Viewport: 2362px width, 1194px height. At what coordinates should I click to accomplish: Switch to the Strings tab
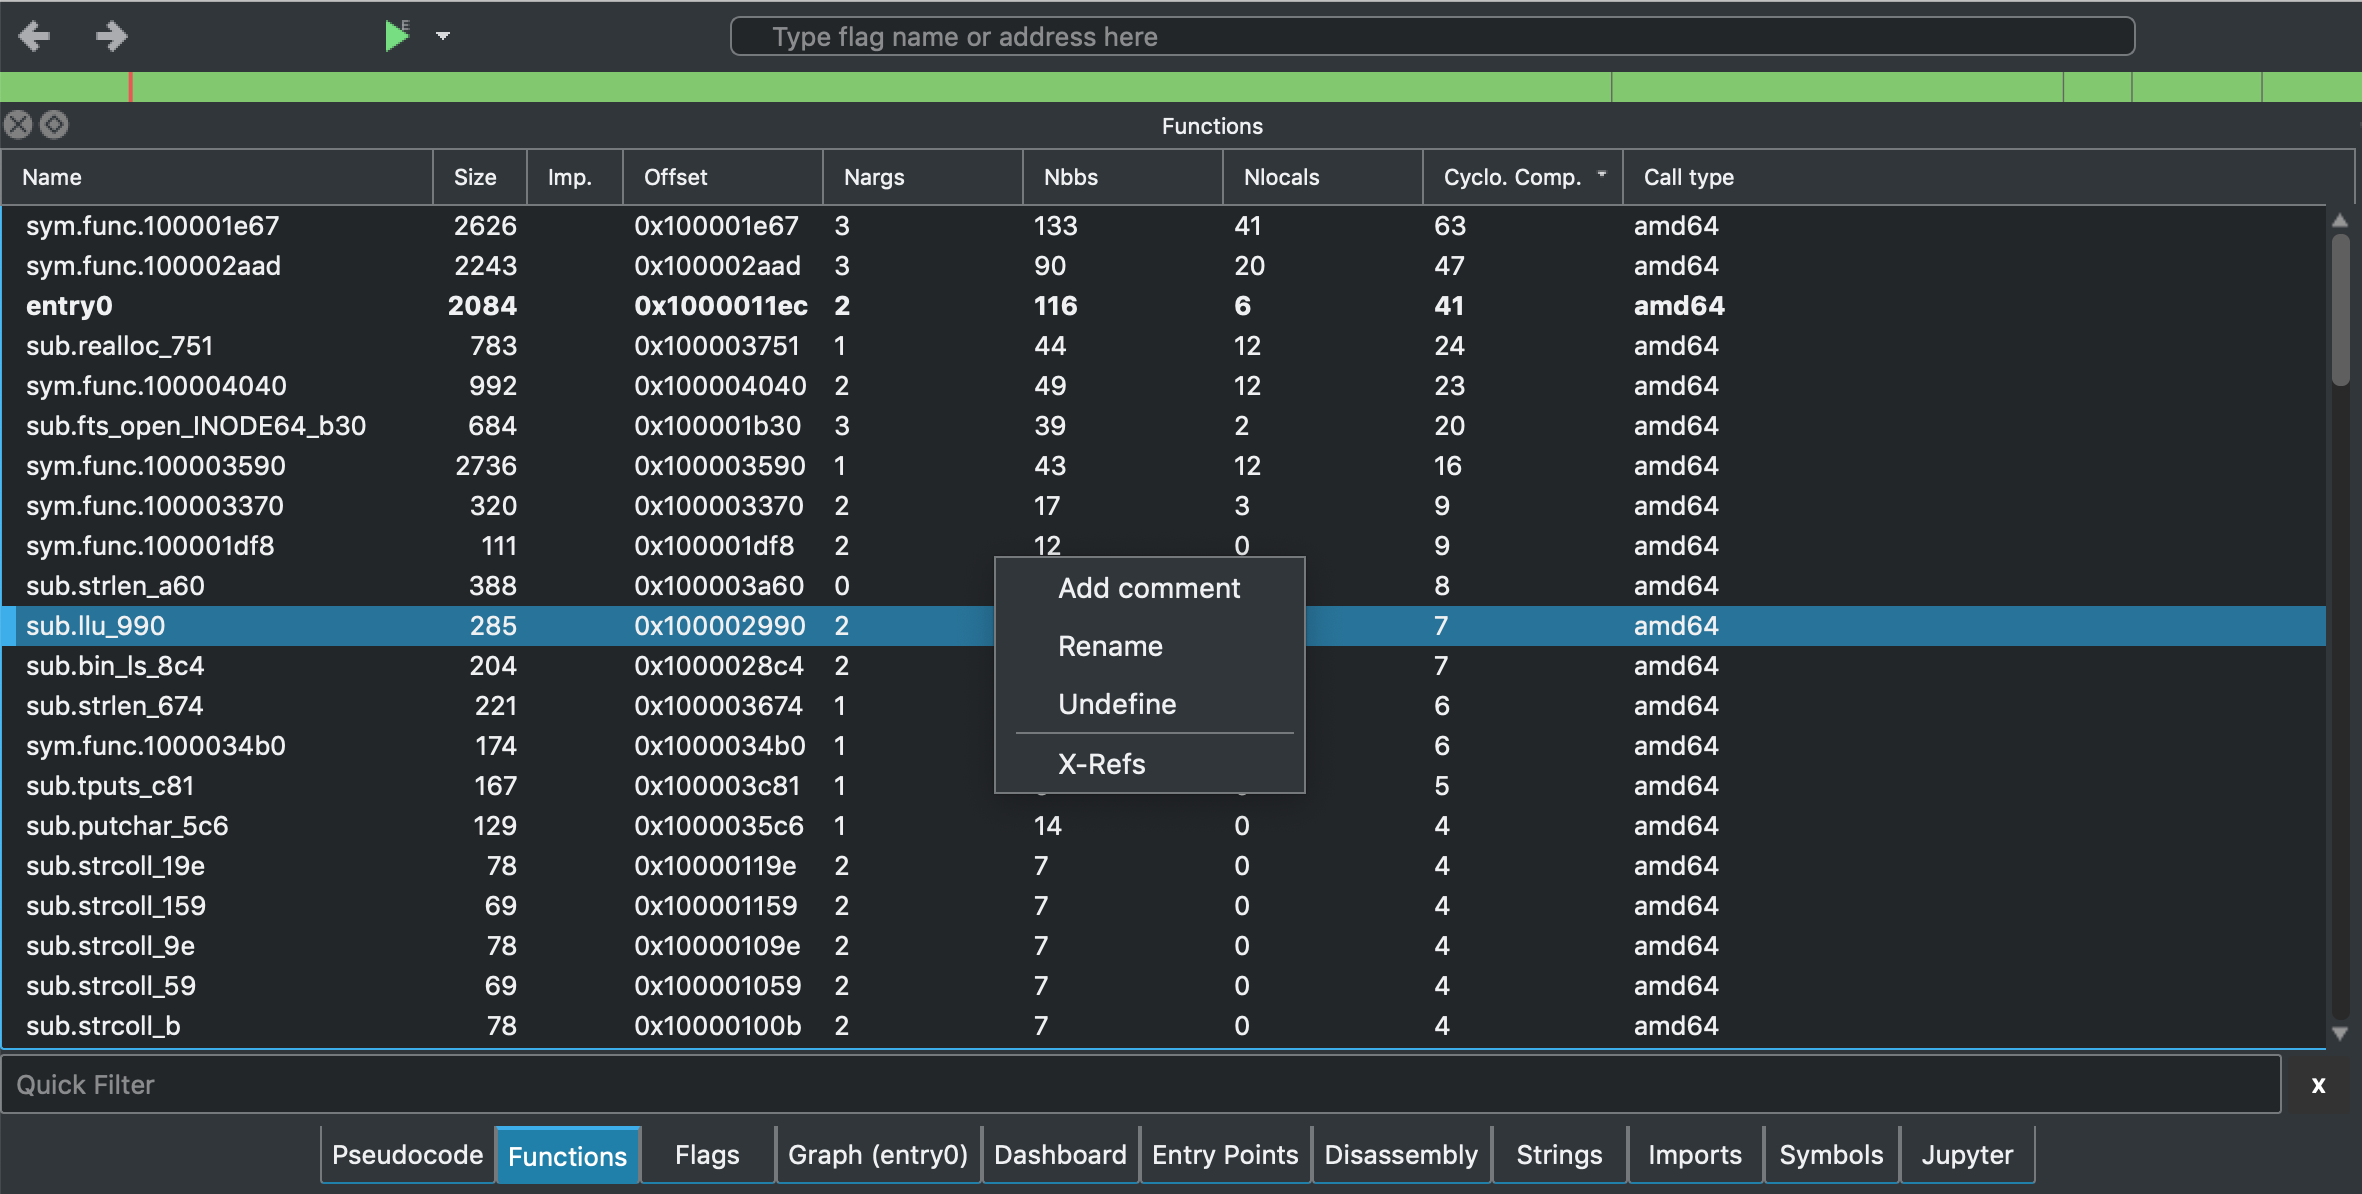click(x=1557, y=1154)
